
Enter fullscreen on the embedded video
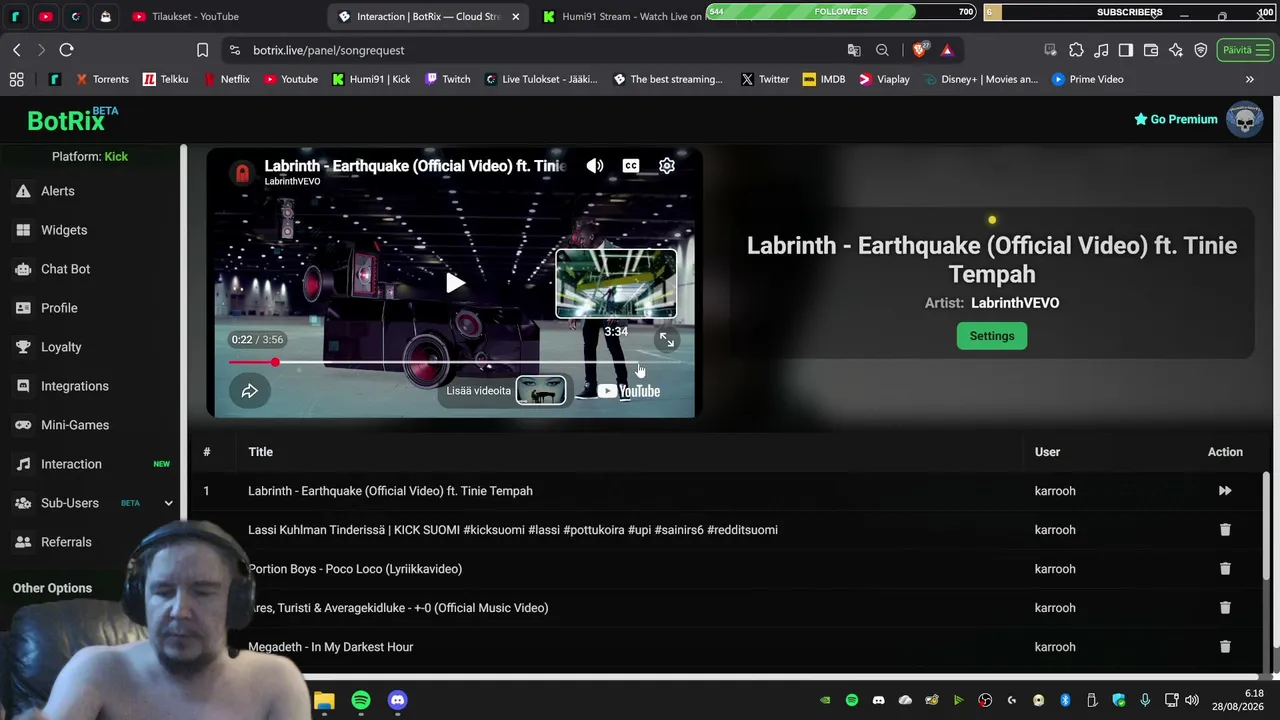[667, 341]
